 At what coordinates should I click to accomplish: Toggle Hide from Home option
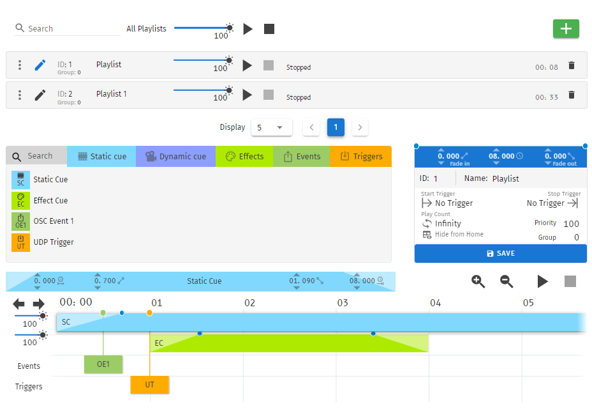(453, 234)
